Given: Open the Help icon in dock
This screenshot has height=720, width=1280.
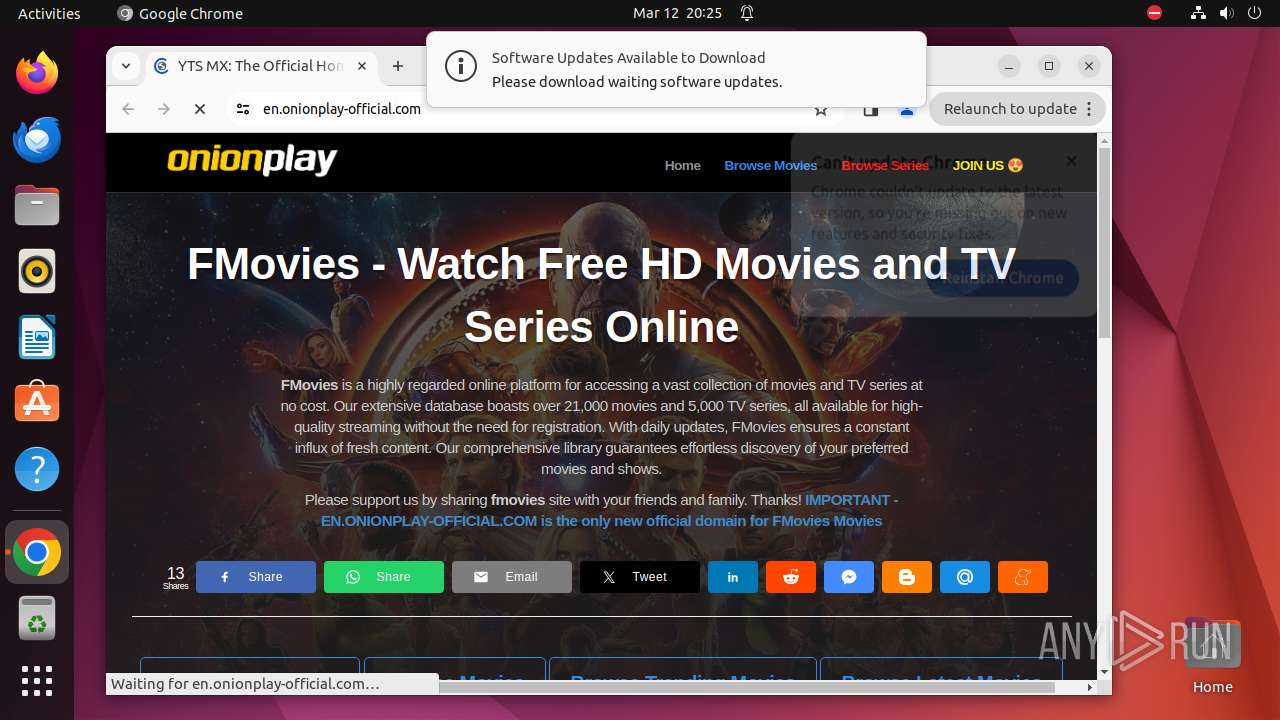Looking at the screenshot, I should click(x=37, y=469).
